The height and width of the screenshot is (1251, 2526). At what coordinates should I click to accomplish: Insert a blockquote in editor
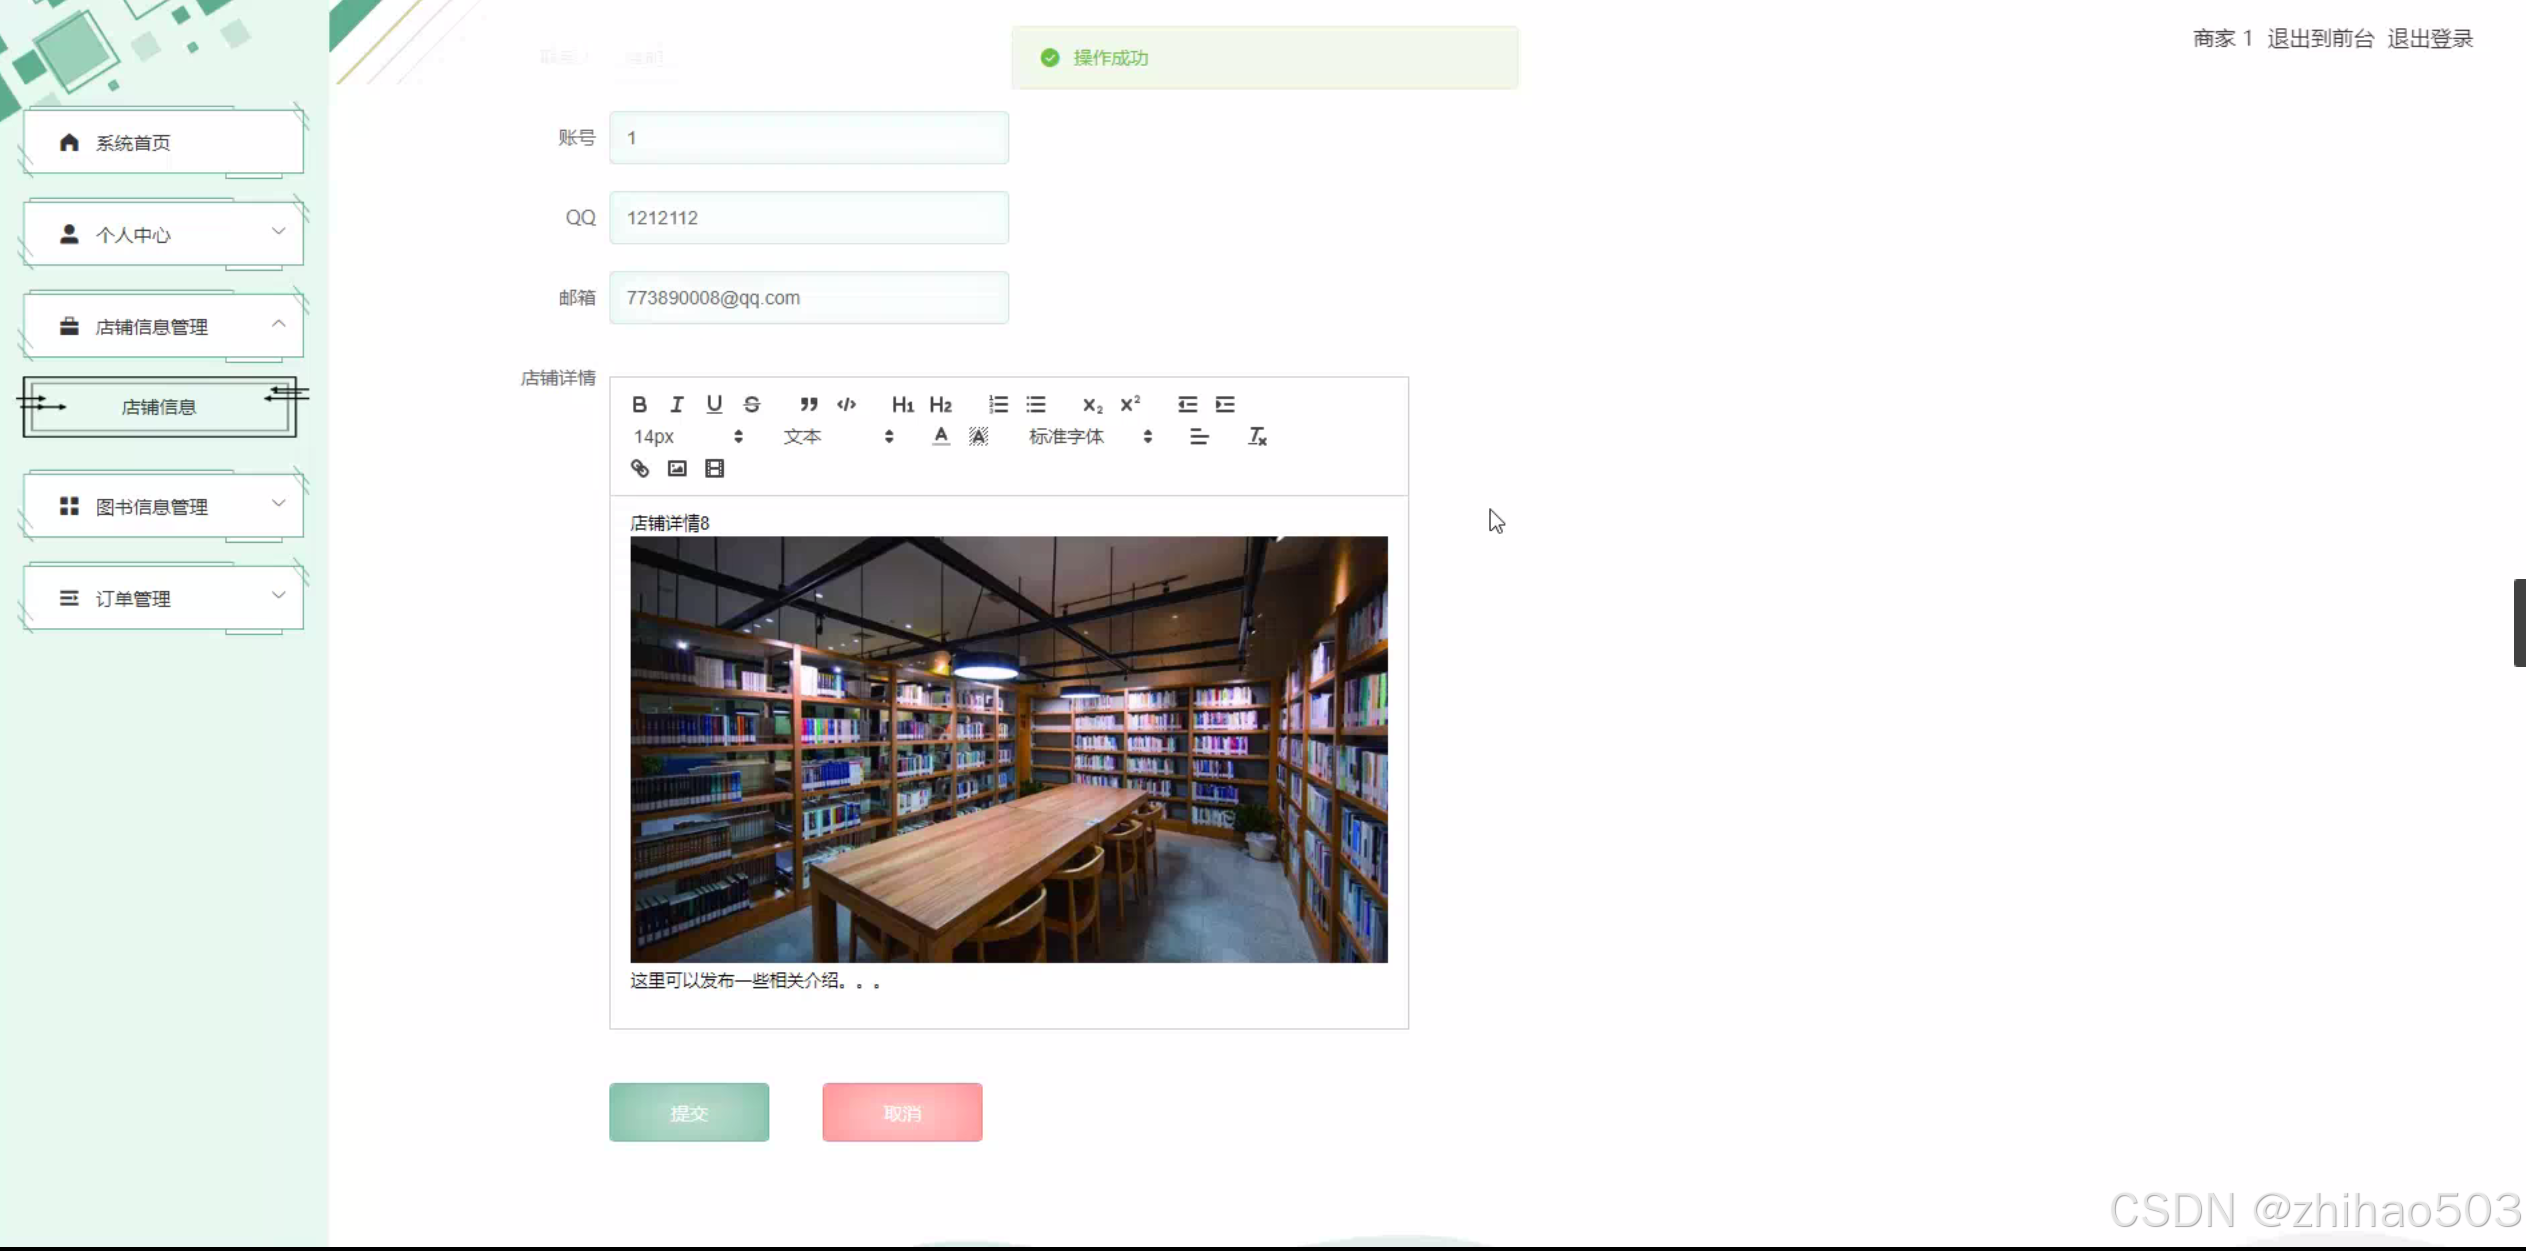click(x=809, y=404)
